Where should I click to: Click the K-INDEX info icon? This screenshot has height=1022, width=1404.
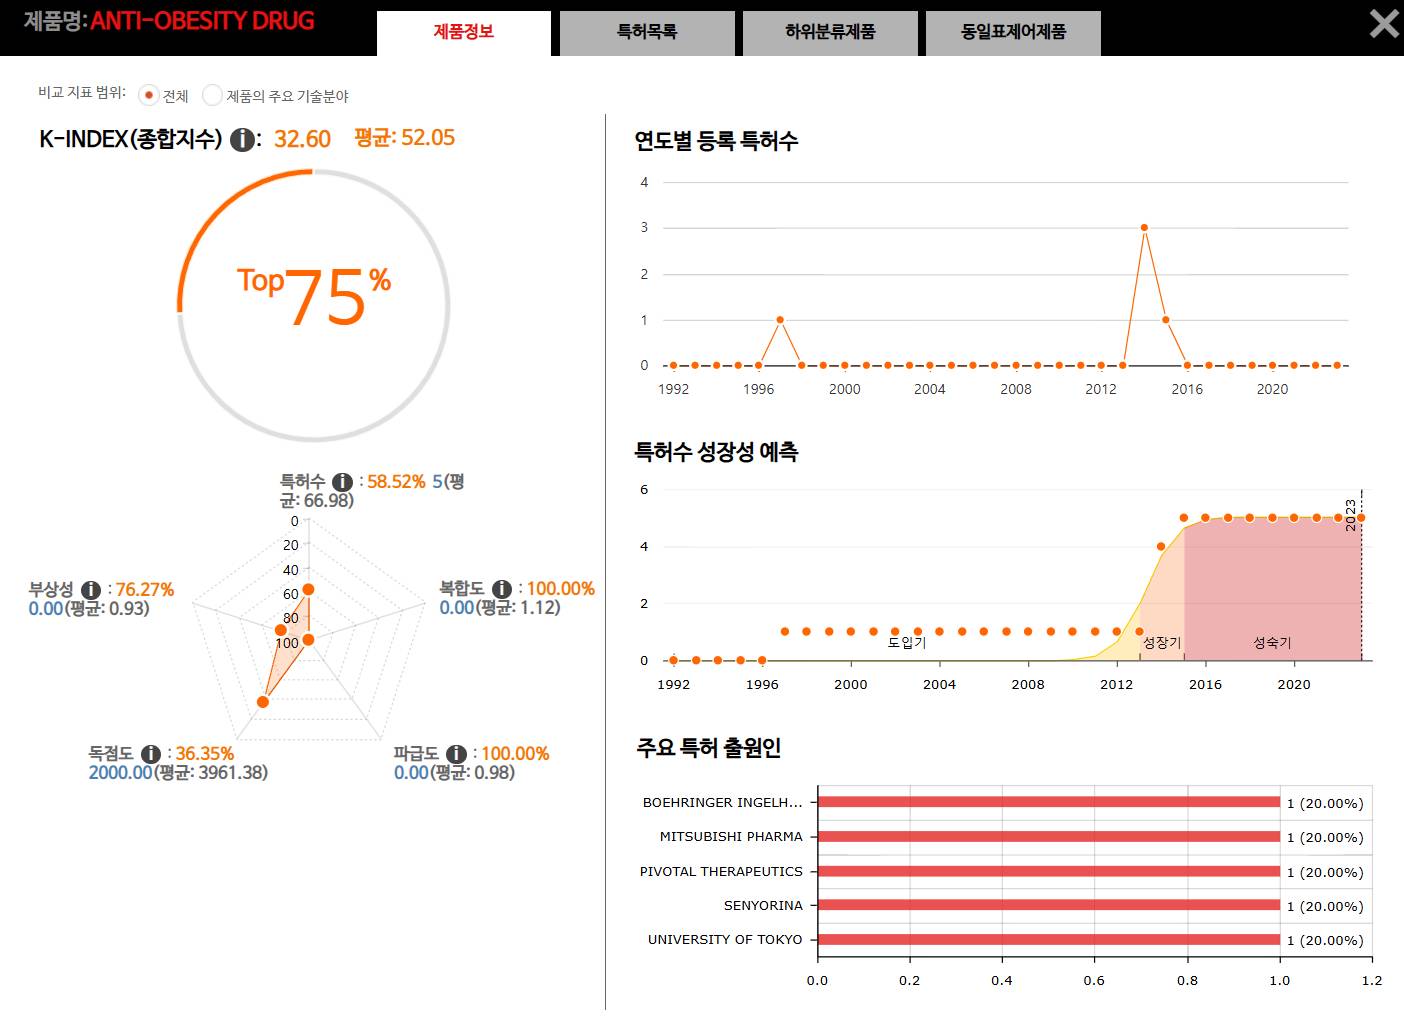[242, 140]
